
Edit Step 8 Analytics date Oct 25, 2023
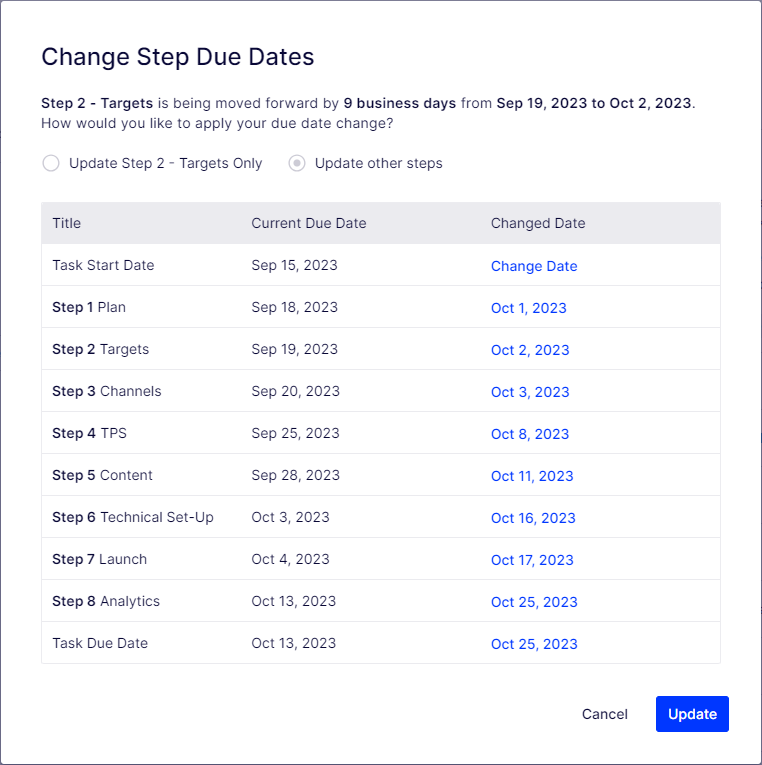point(534,602)
